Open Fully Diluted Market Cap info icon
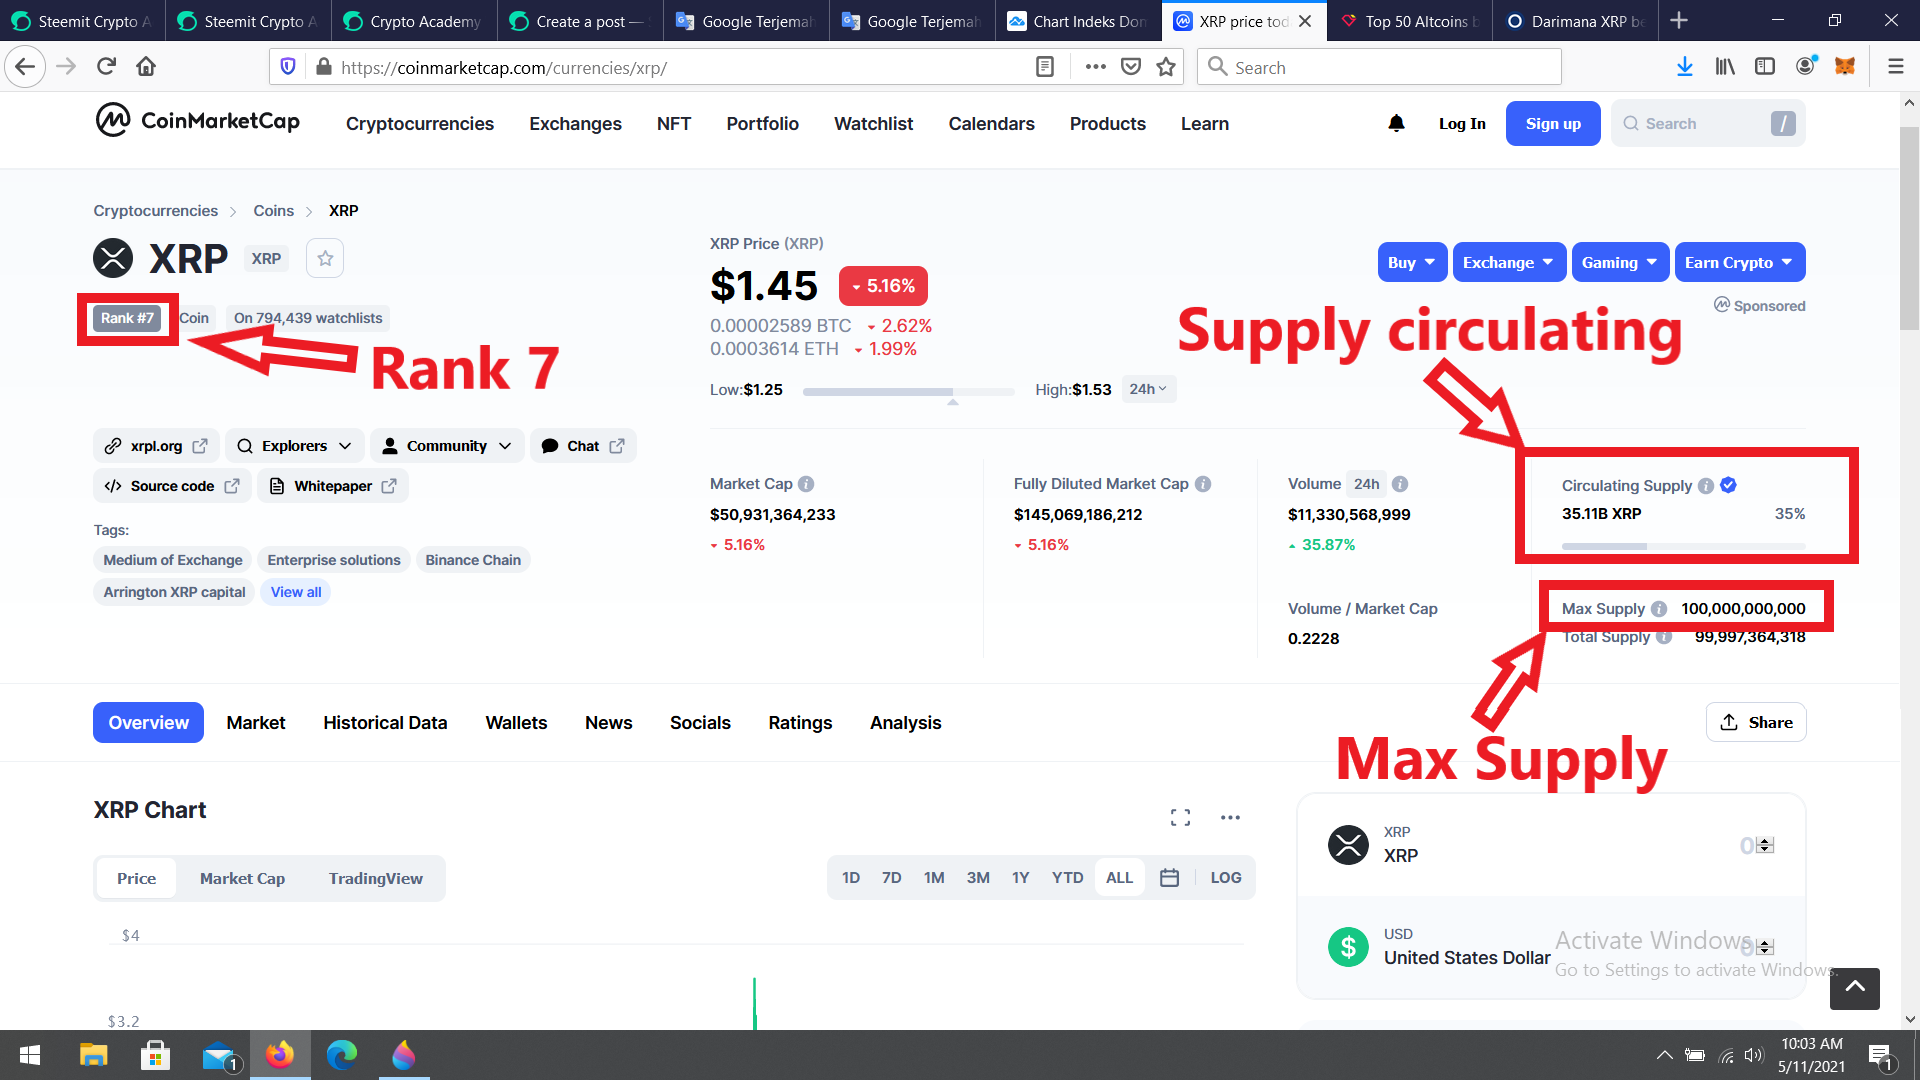 point(1203,484)
